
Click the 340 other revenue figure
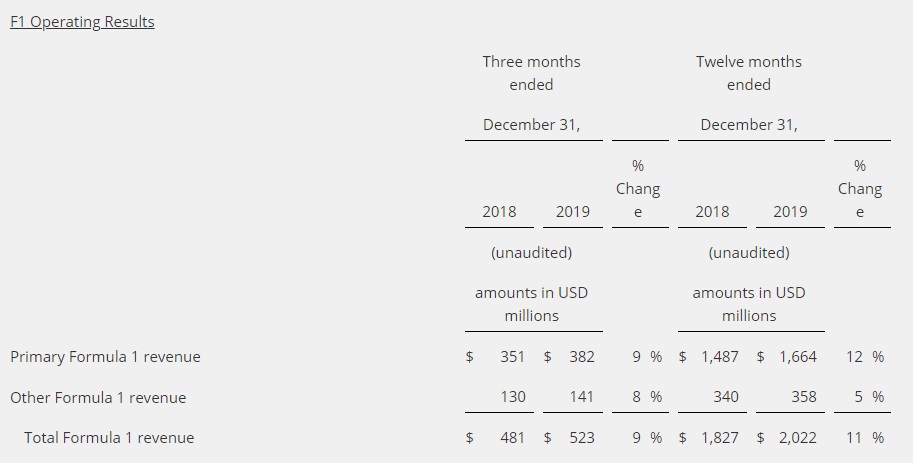tap(726, 397)
